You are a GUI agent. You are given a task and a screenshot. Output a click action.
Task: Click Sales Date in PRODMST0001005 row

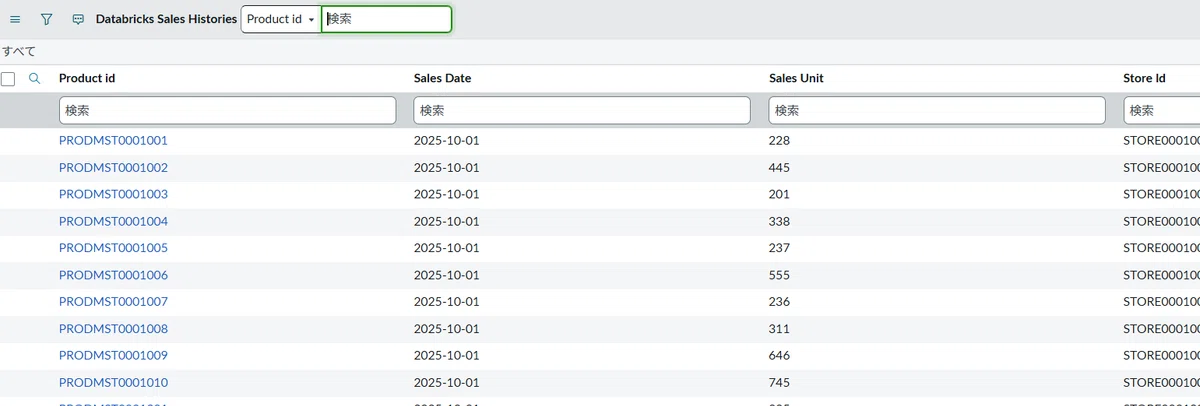click(x=446, y=248)
